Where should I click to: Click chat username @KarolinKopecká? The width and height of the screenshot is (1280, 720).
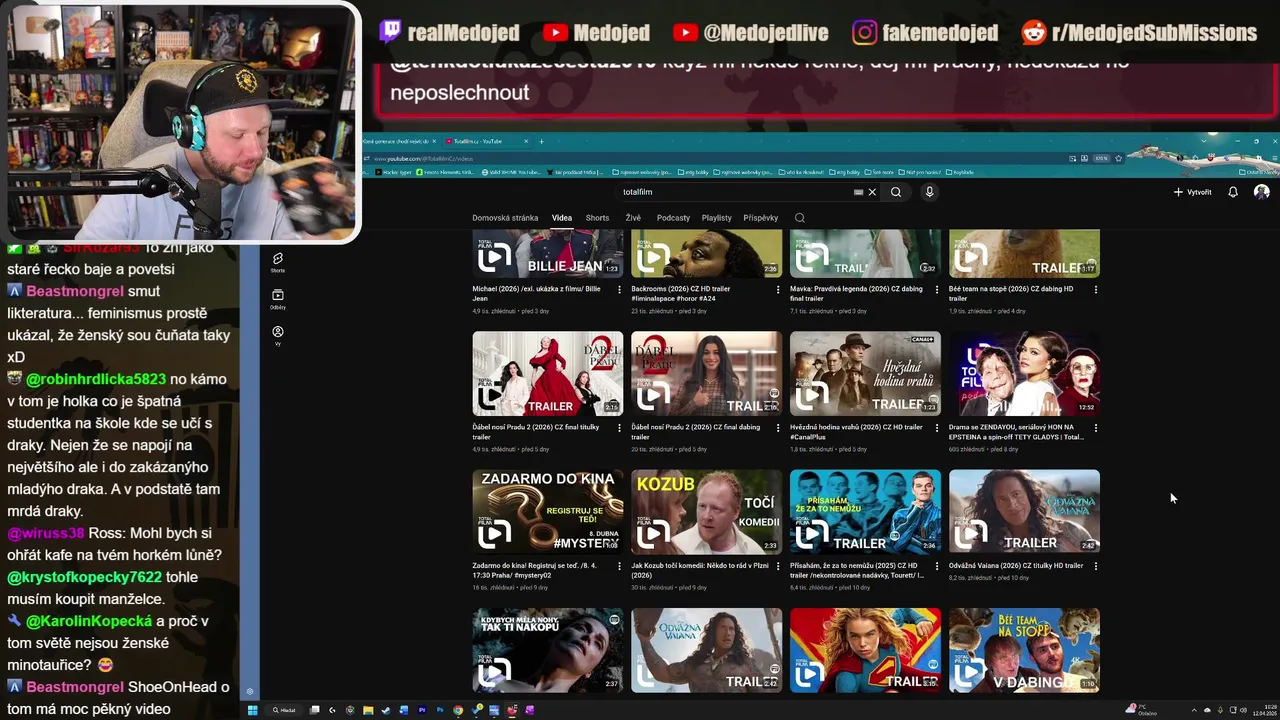point(89,622)
